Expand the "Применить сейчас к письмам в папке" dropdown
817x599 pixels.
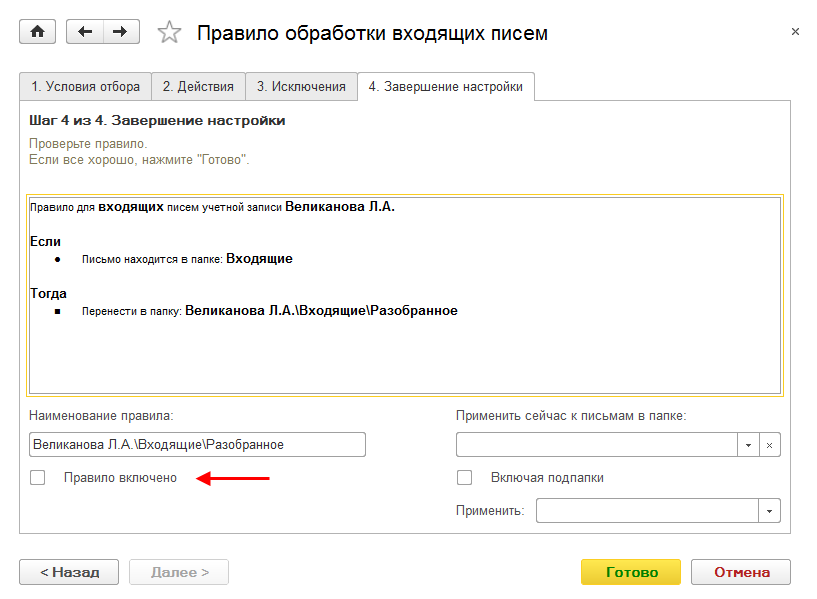(749, 444)
